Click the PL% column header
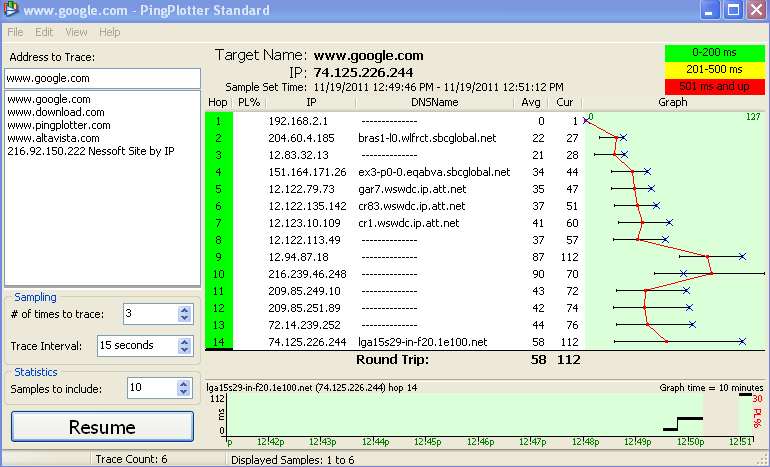Screen dimensions: 770x467 249,102
